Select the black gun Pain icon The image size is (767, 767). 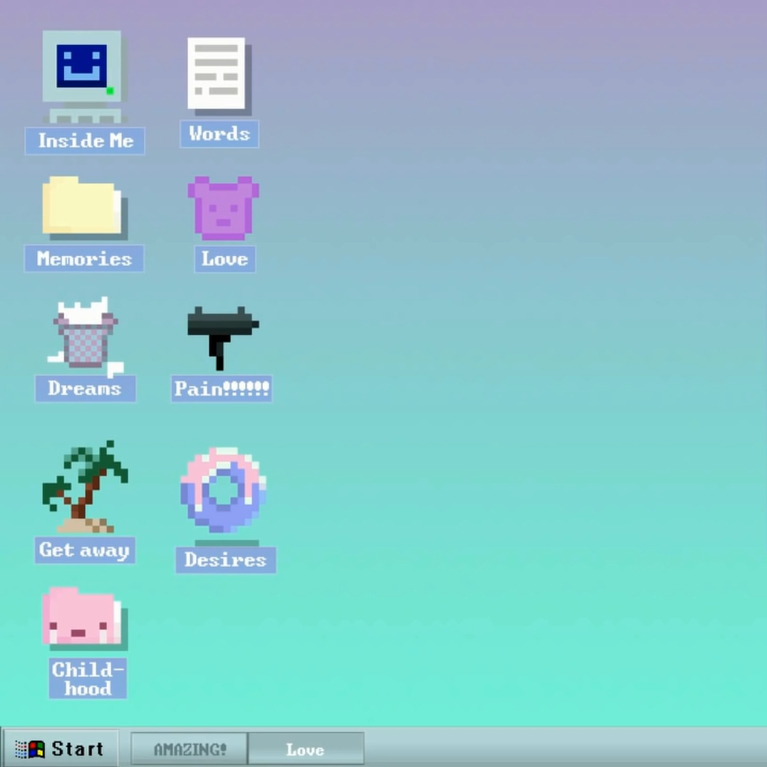coord(223,338)
